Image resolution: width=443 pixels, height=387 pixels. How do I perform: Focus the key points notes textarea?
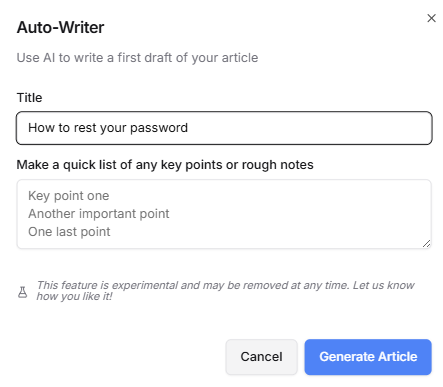(224, 214)
